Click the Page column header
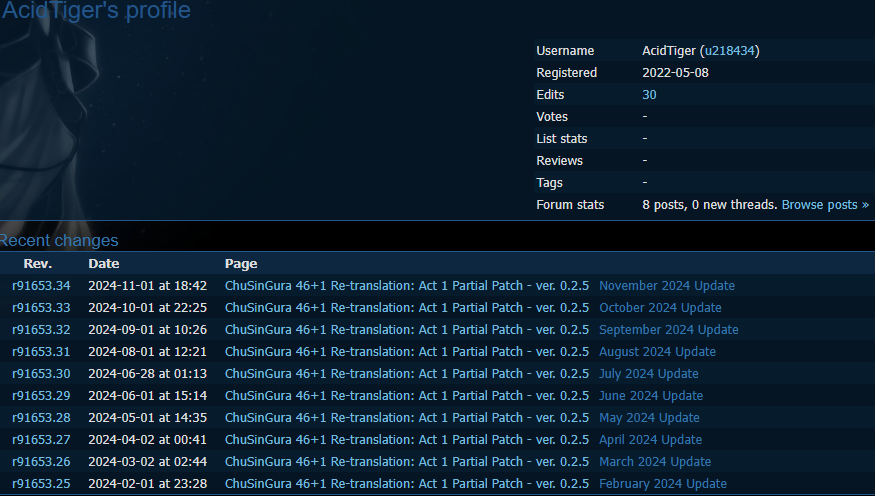 click(x=241, y=264)
